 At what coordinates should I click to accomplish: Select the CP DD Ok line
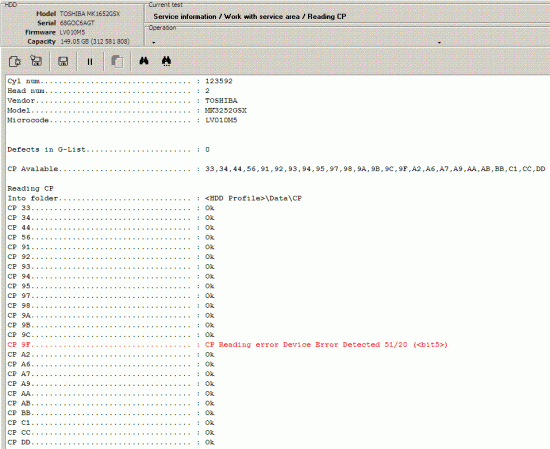(x=111, y=442)
